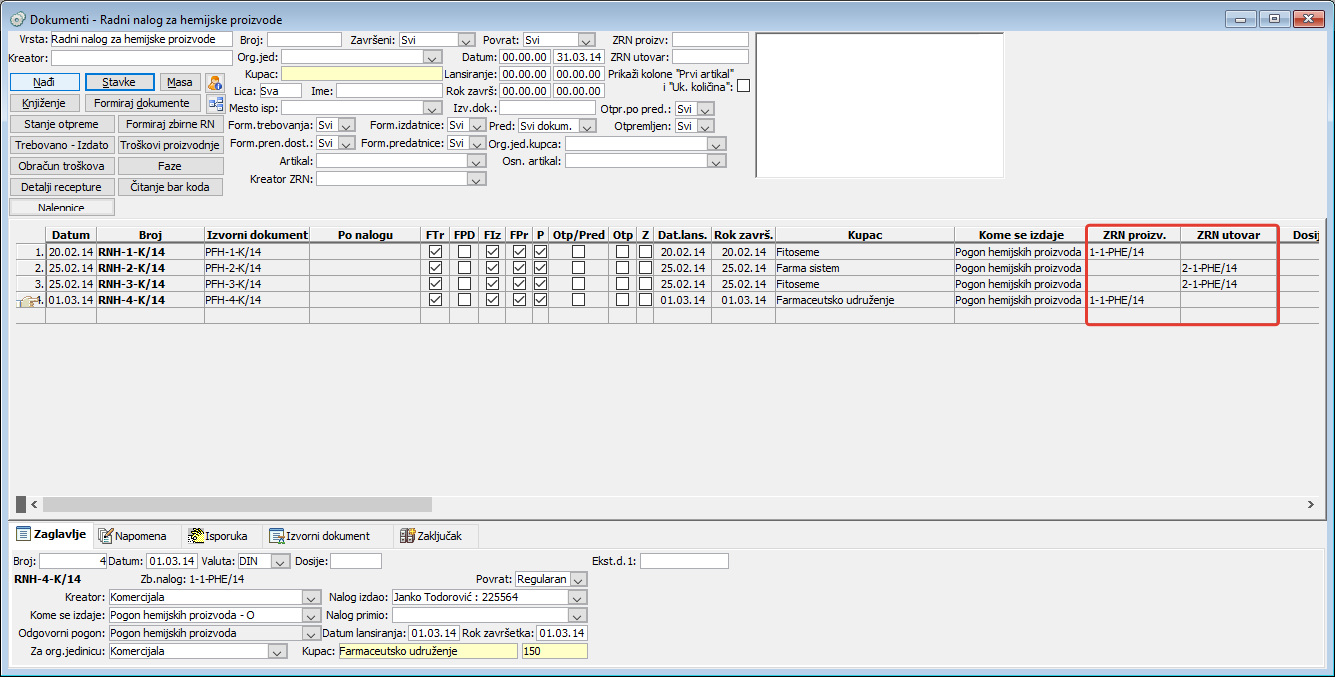The height and width of the screenshot is (677, 1335).
Task: Click the Formiraj zbirne RN button
Action: click(x=170, y=124)
